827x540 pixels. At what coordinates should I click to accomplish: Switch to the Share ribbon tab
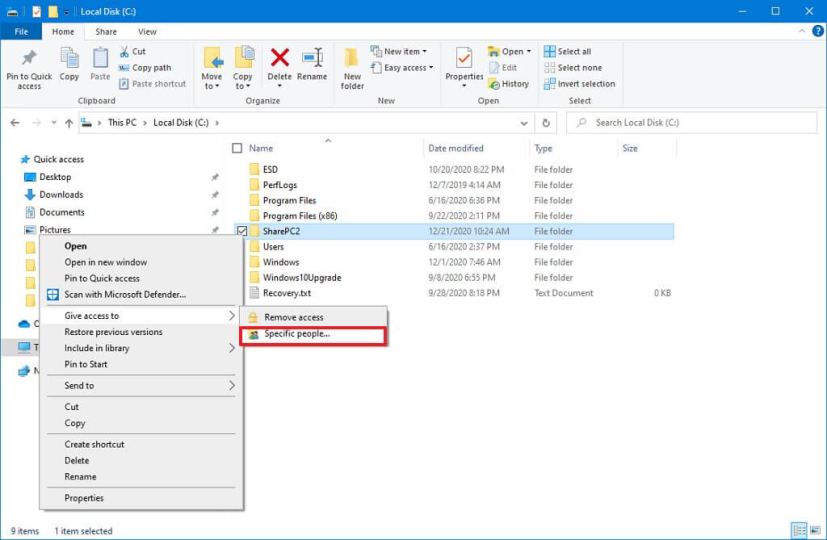(106, 32)
